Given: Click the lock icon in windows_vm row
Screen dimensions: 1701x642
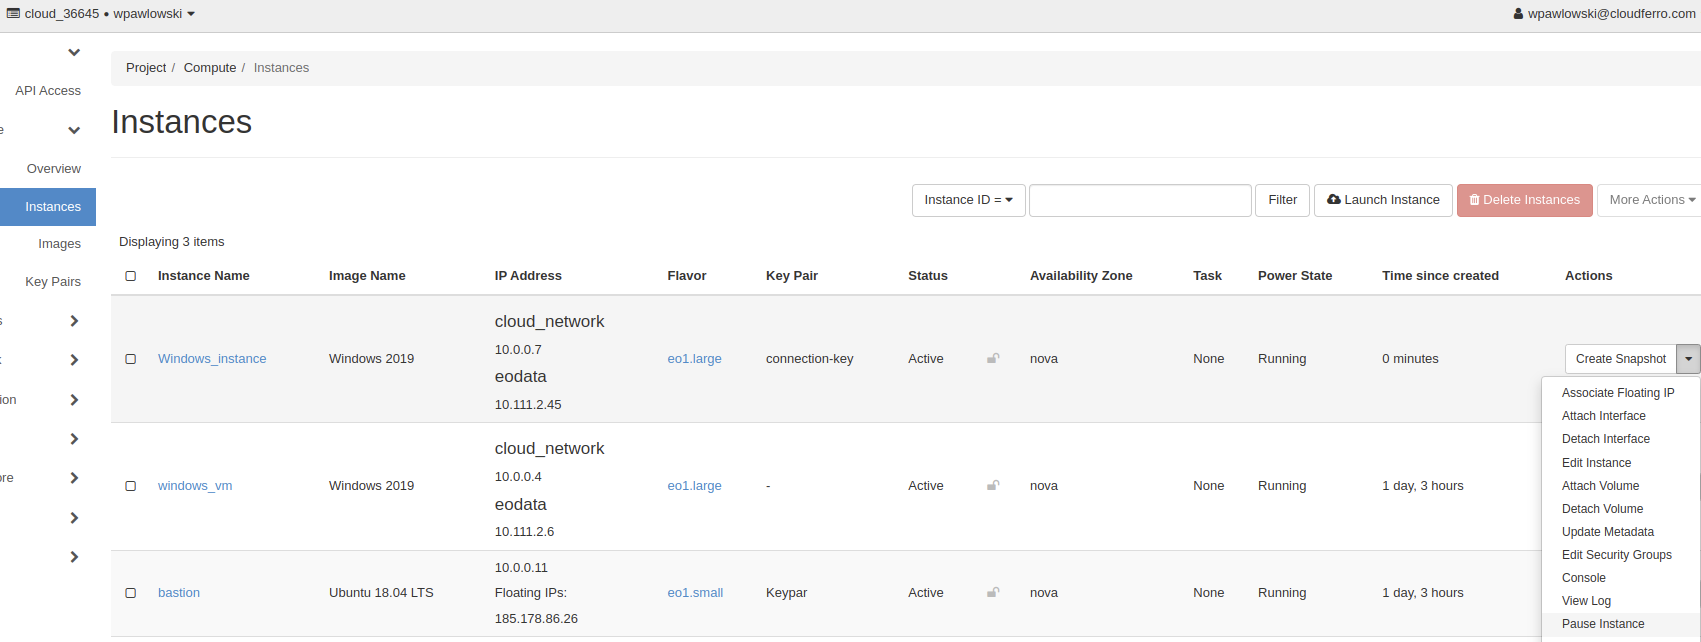Looking at the screenshot, I should point(993,485).
